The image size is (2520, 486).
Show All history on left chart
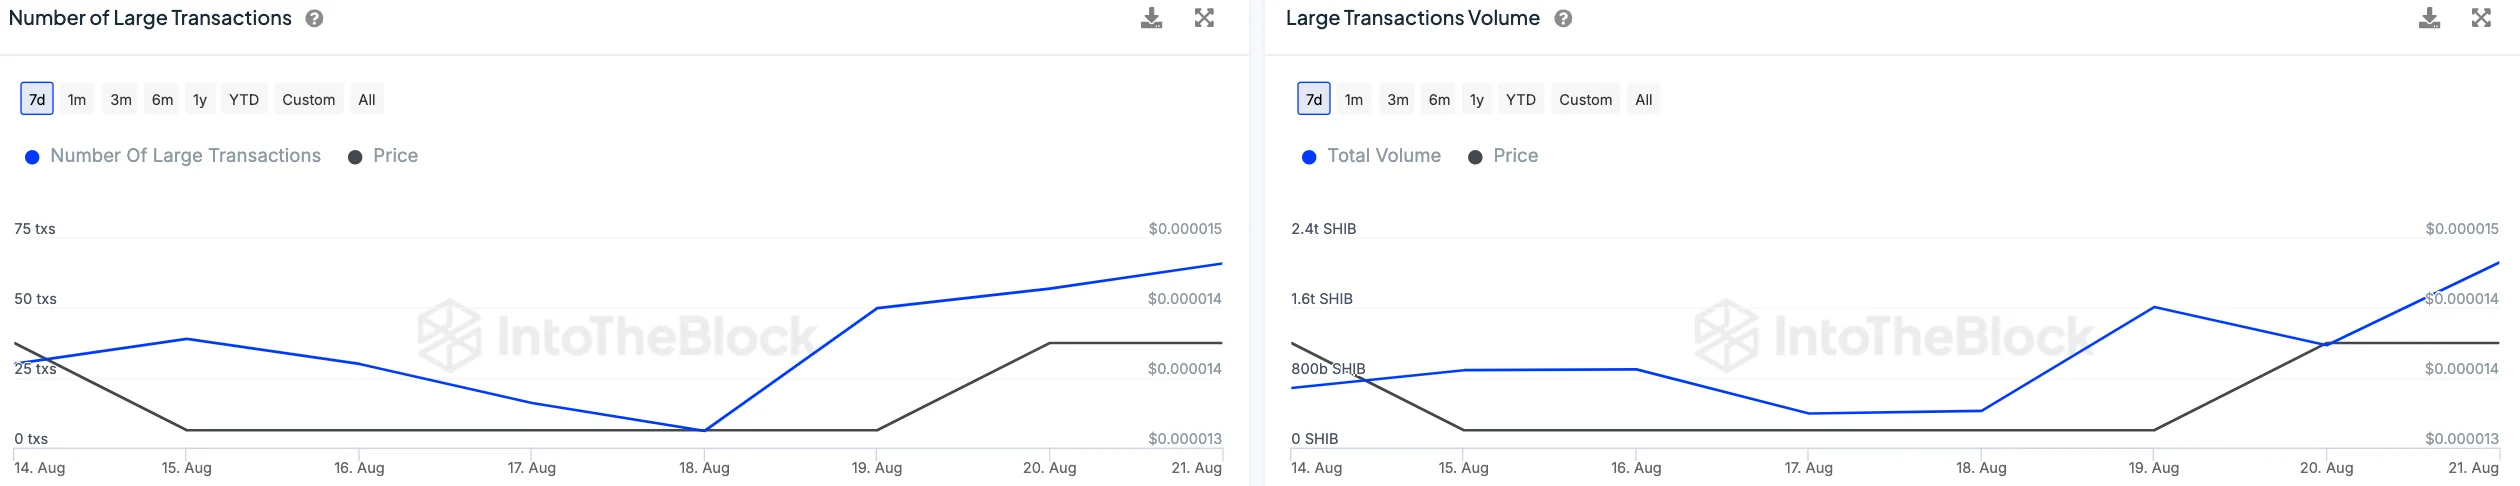pos(367,99)
